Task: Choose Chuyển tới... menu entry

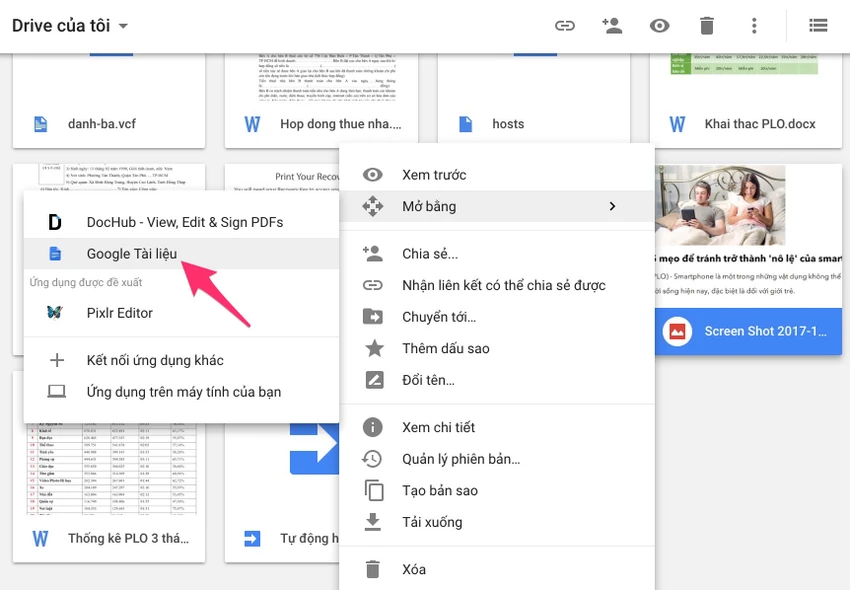Action: pos(497,317)
